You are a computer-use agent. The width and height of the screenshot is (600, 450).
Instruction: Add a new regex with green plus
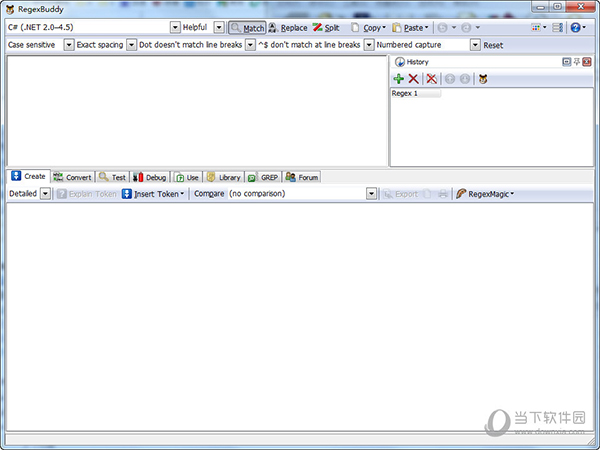(399, 79)
